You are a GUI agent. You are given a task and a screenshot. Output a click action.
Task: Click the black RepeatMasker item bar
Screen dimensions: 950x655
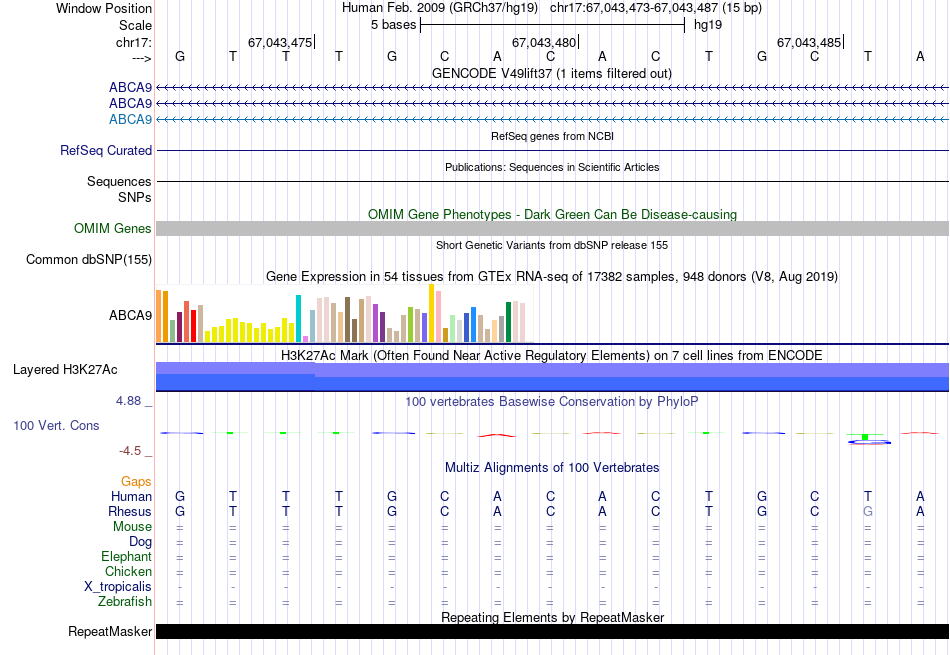pos(552,631)
